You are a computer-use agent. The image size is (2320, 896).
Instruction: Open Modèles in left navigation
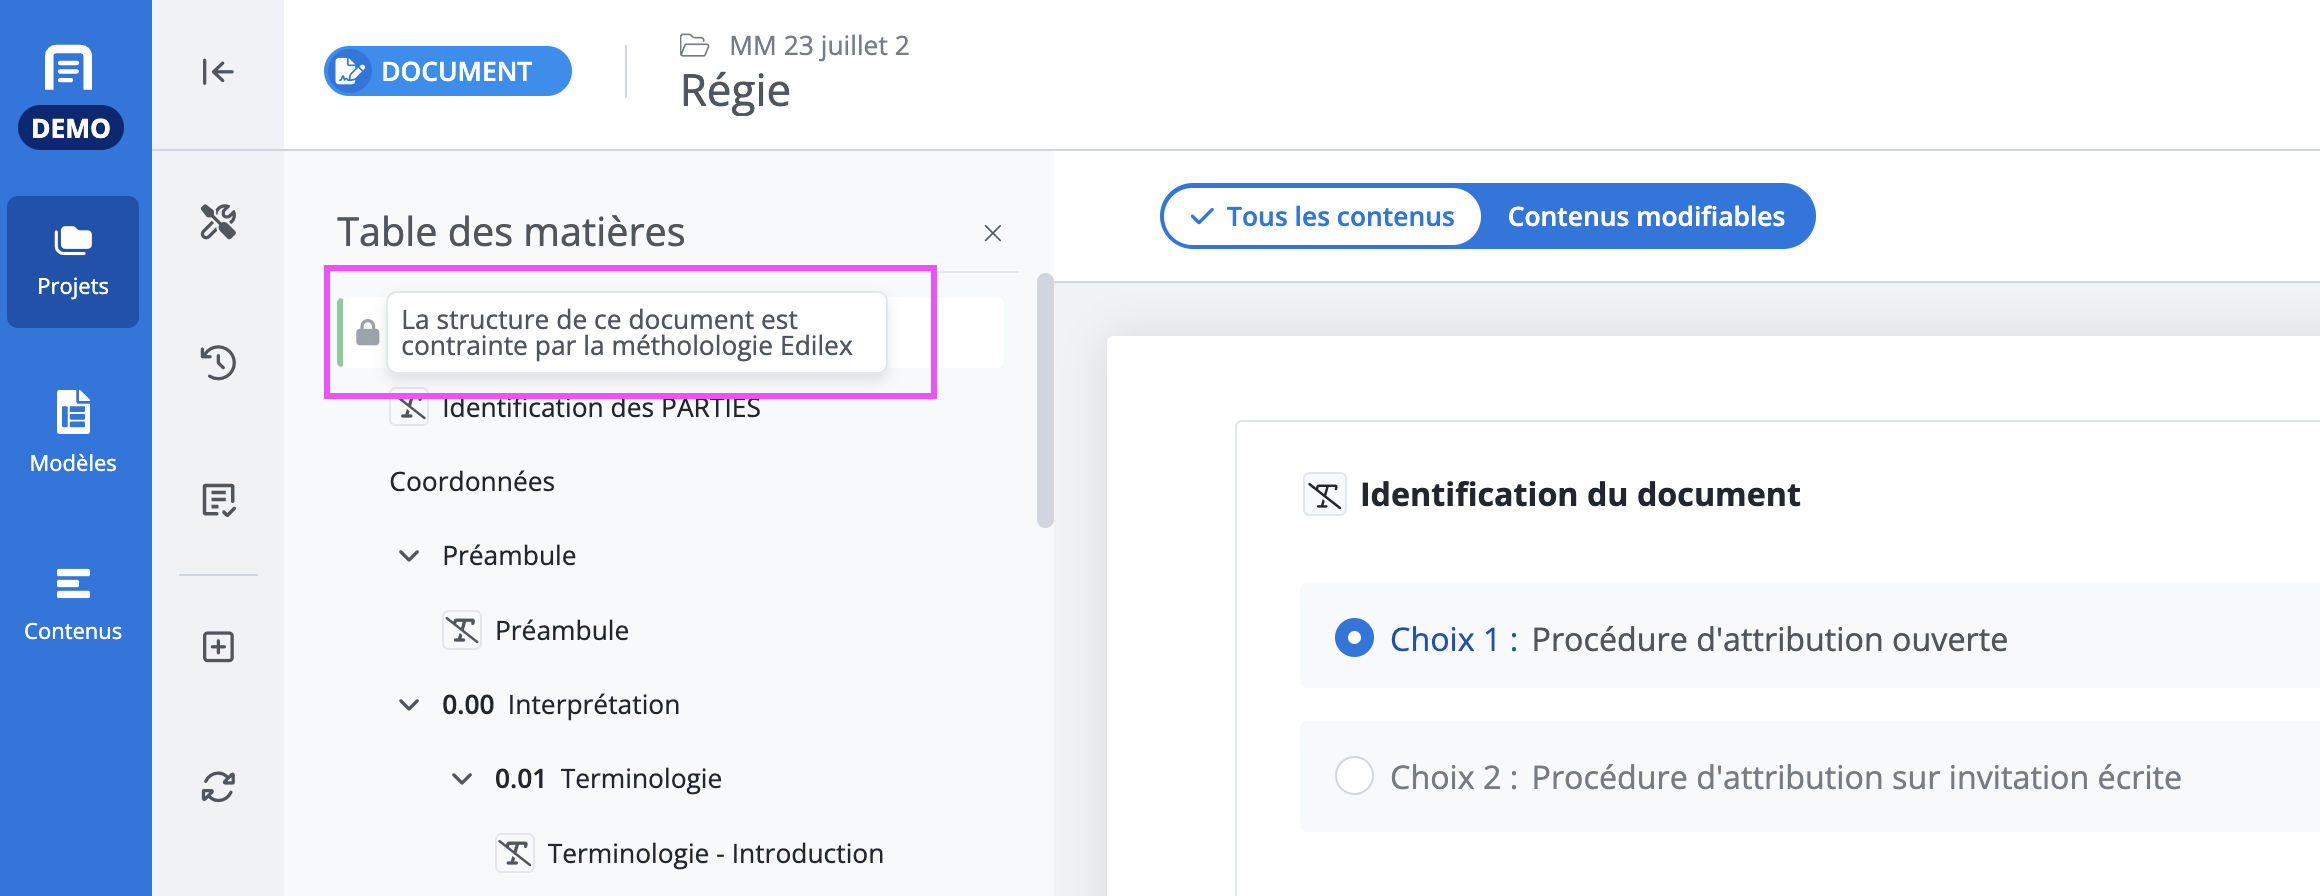pyautogui.click(x=73, y=432)
